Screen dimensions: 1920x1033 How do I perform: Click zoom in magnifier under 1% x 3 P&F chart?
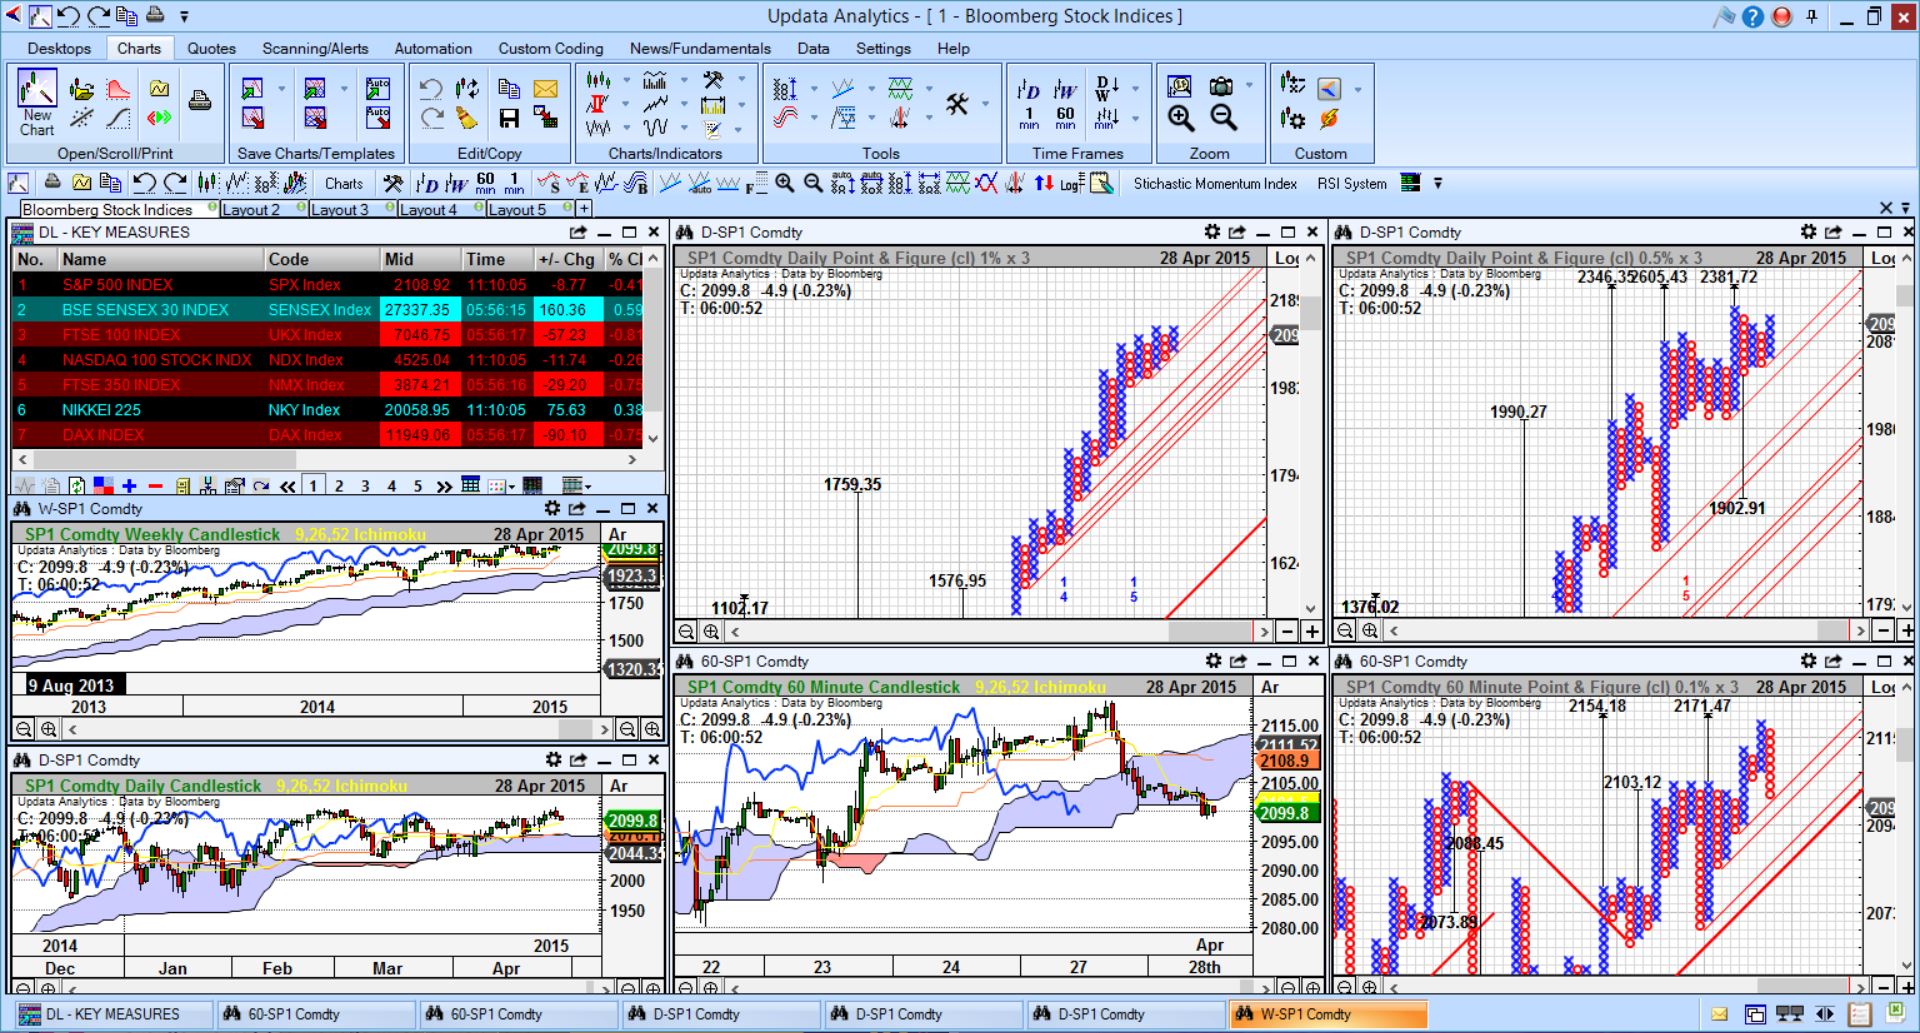tap(711, 632)
